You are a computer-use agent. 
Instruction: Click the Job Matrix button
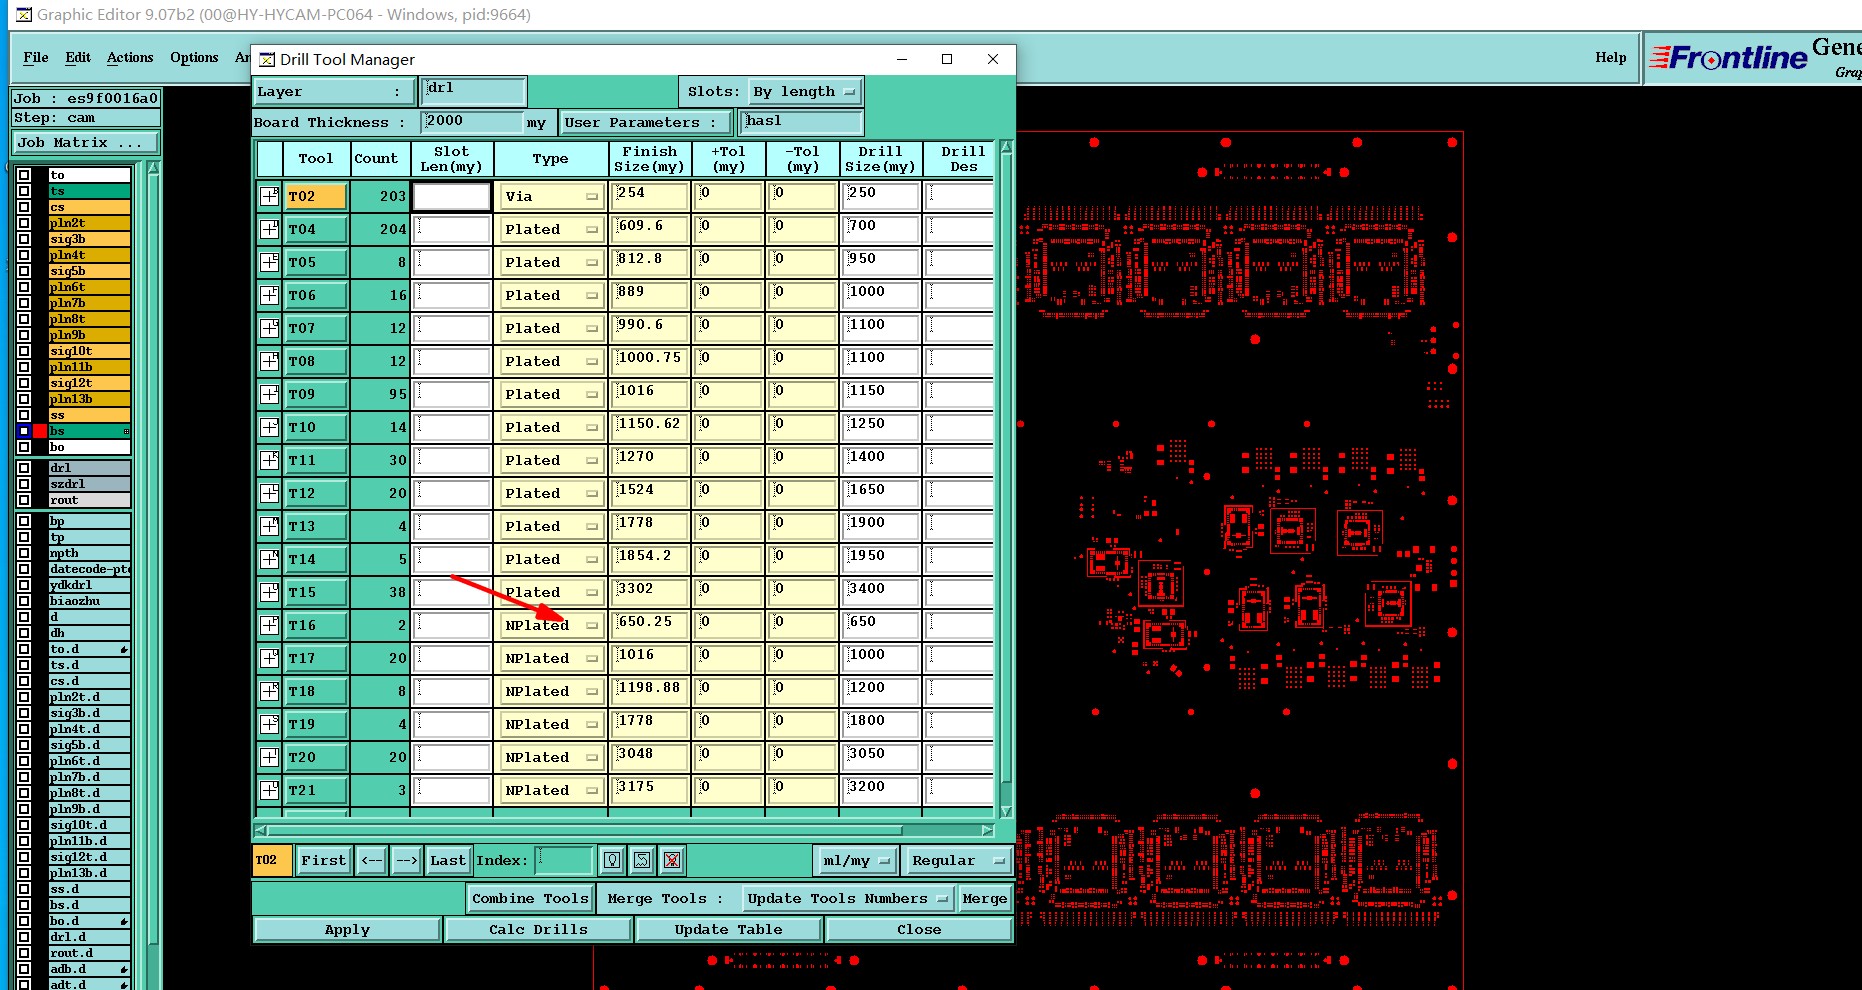tap(85, 143)
